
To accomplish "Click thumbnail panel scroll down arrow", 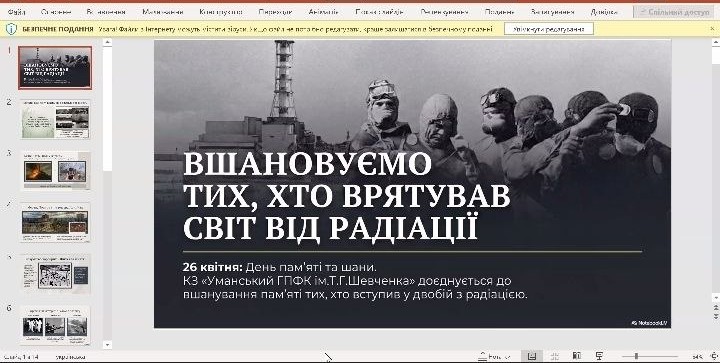I will [107, 345].
